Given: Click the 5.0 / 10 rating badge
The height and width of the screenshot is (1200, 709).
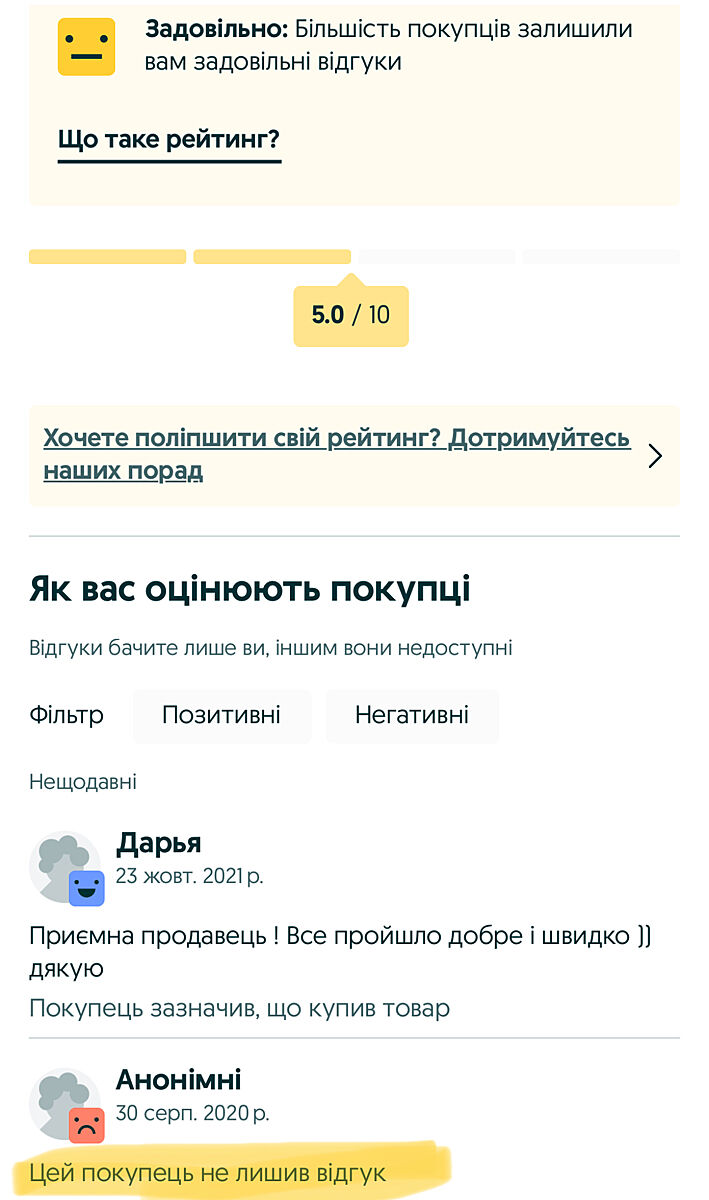Looking at the screenshot, I should tap(351, 316).
